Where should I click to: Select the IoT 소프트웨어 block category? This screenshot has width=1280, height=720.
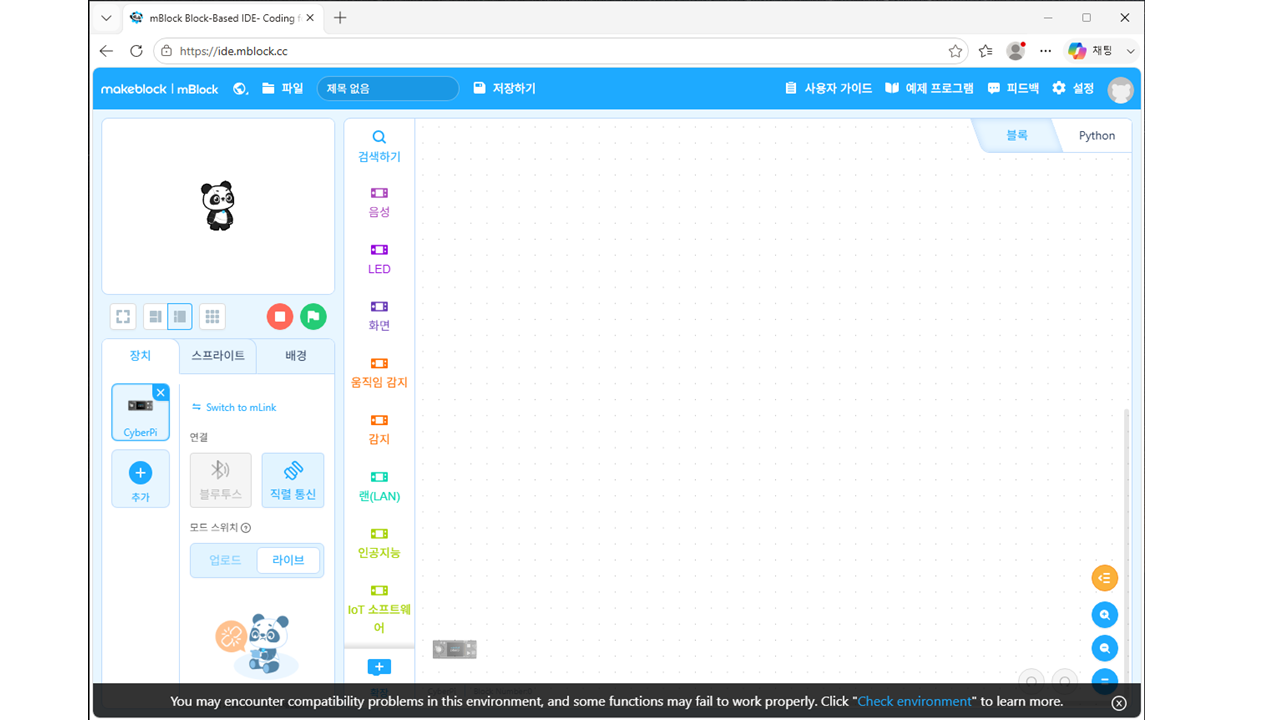click(x=379, y=609)
